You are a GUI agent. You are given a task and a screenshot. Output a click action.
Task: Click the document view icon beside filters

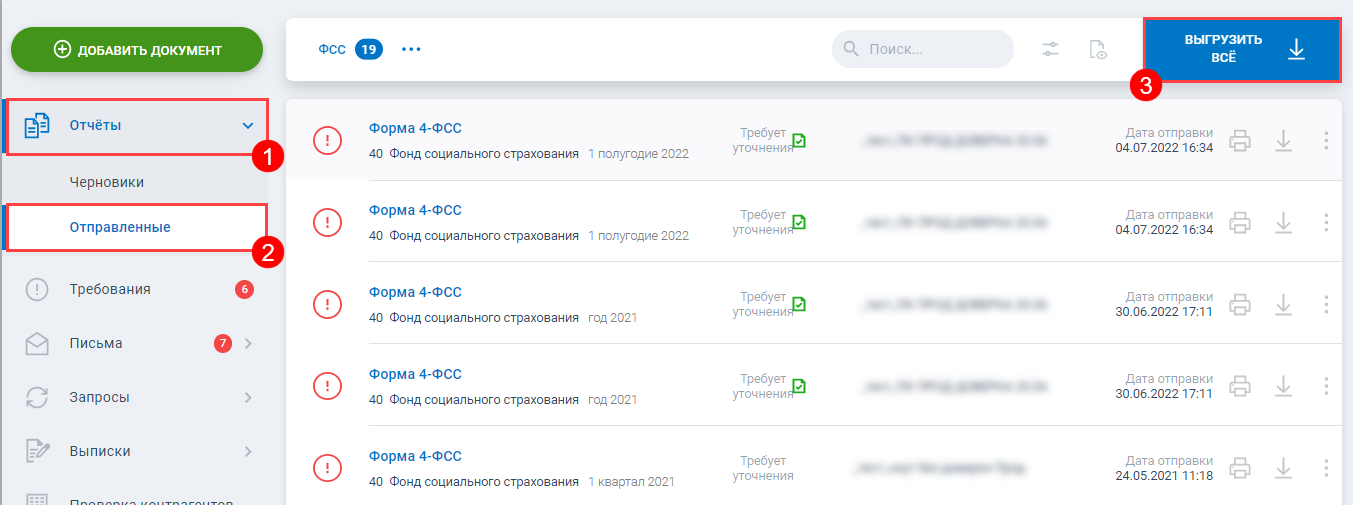[1098, 49]
